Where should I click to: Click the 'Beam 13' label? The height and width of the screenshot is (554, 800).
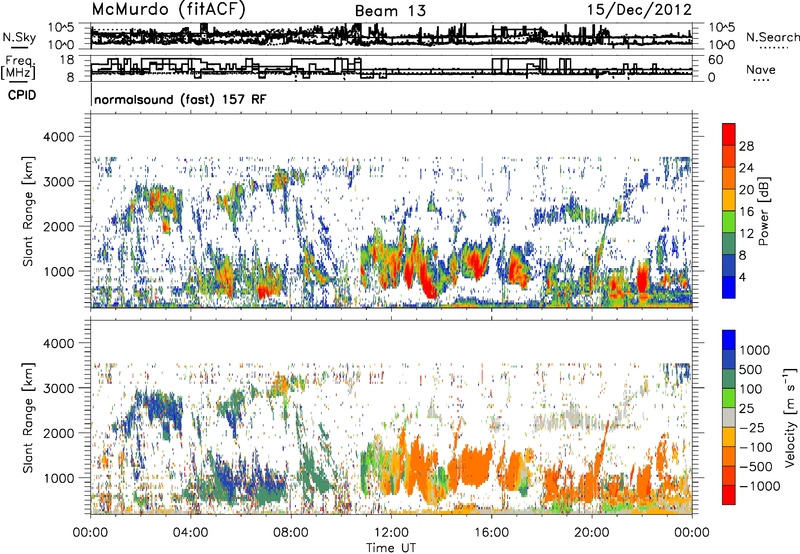click(x=390, y=11)
